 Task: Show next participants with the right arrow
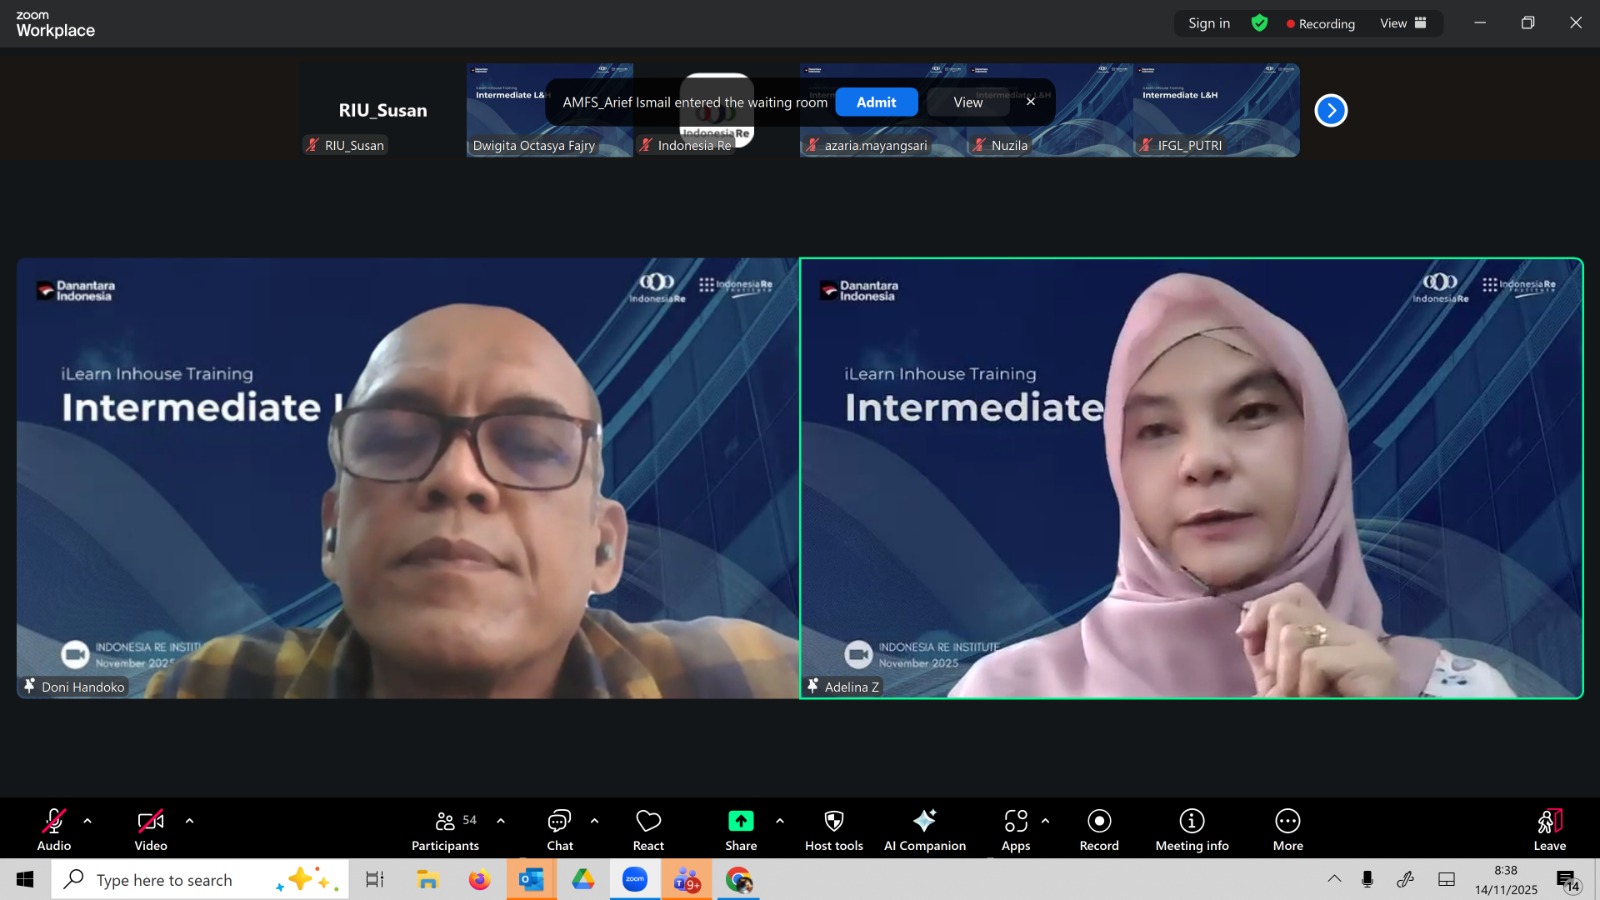1331,110
